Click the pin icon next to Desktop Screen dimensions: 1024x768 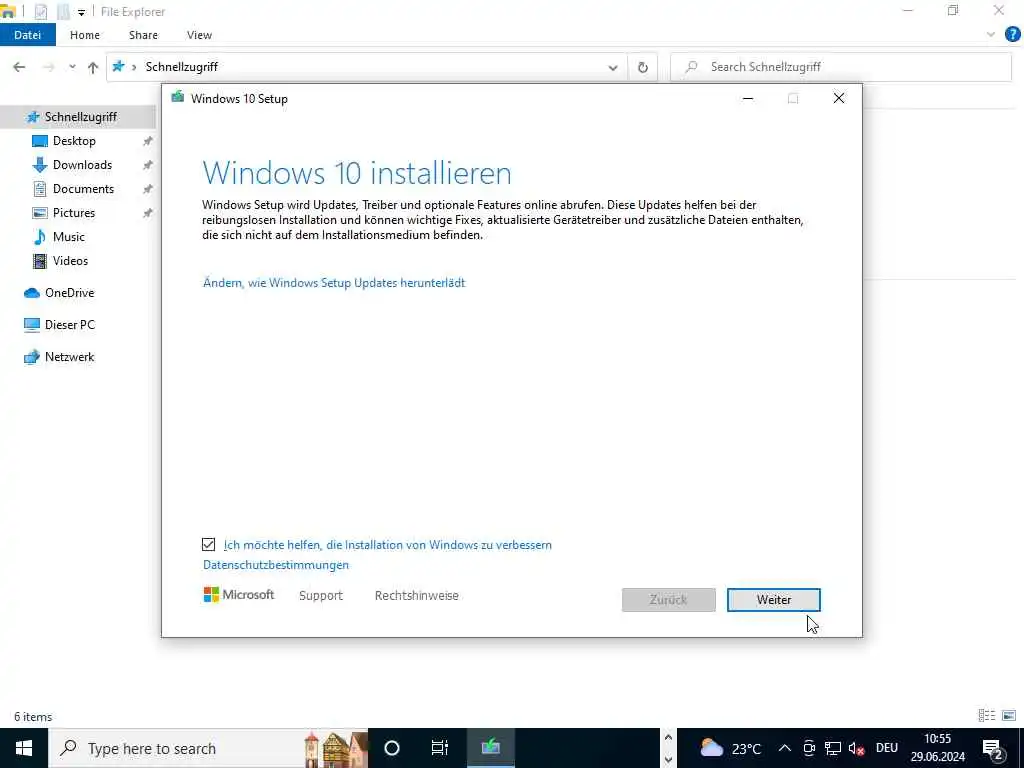(x=148, y=141)
